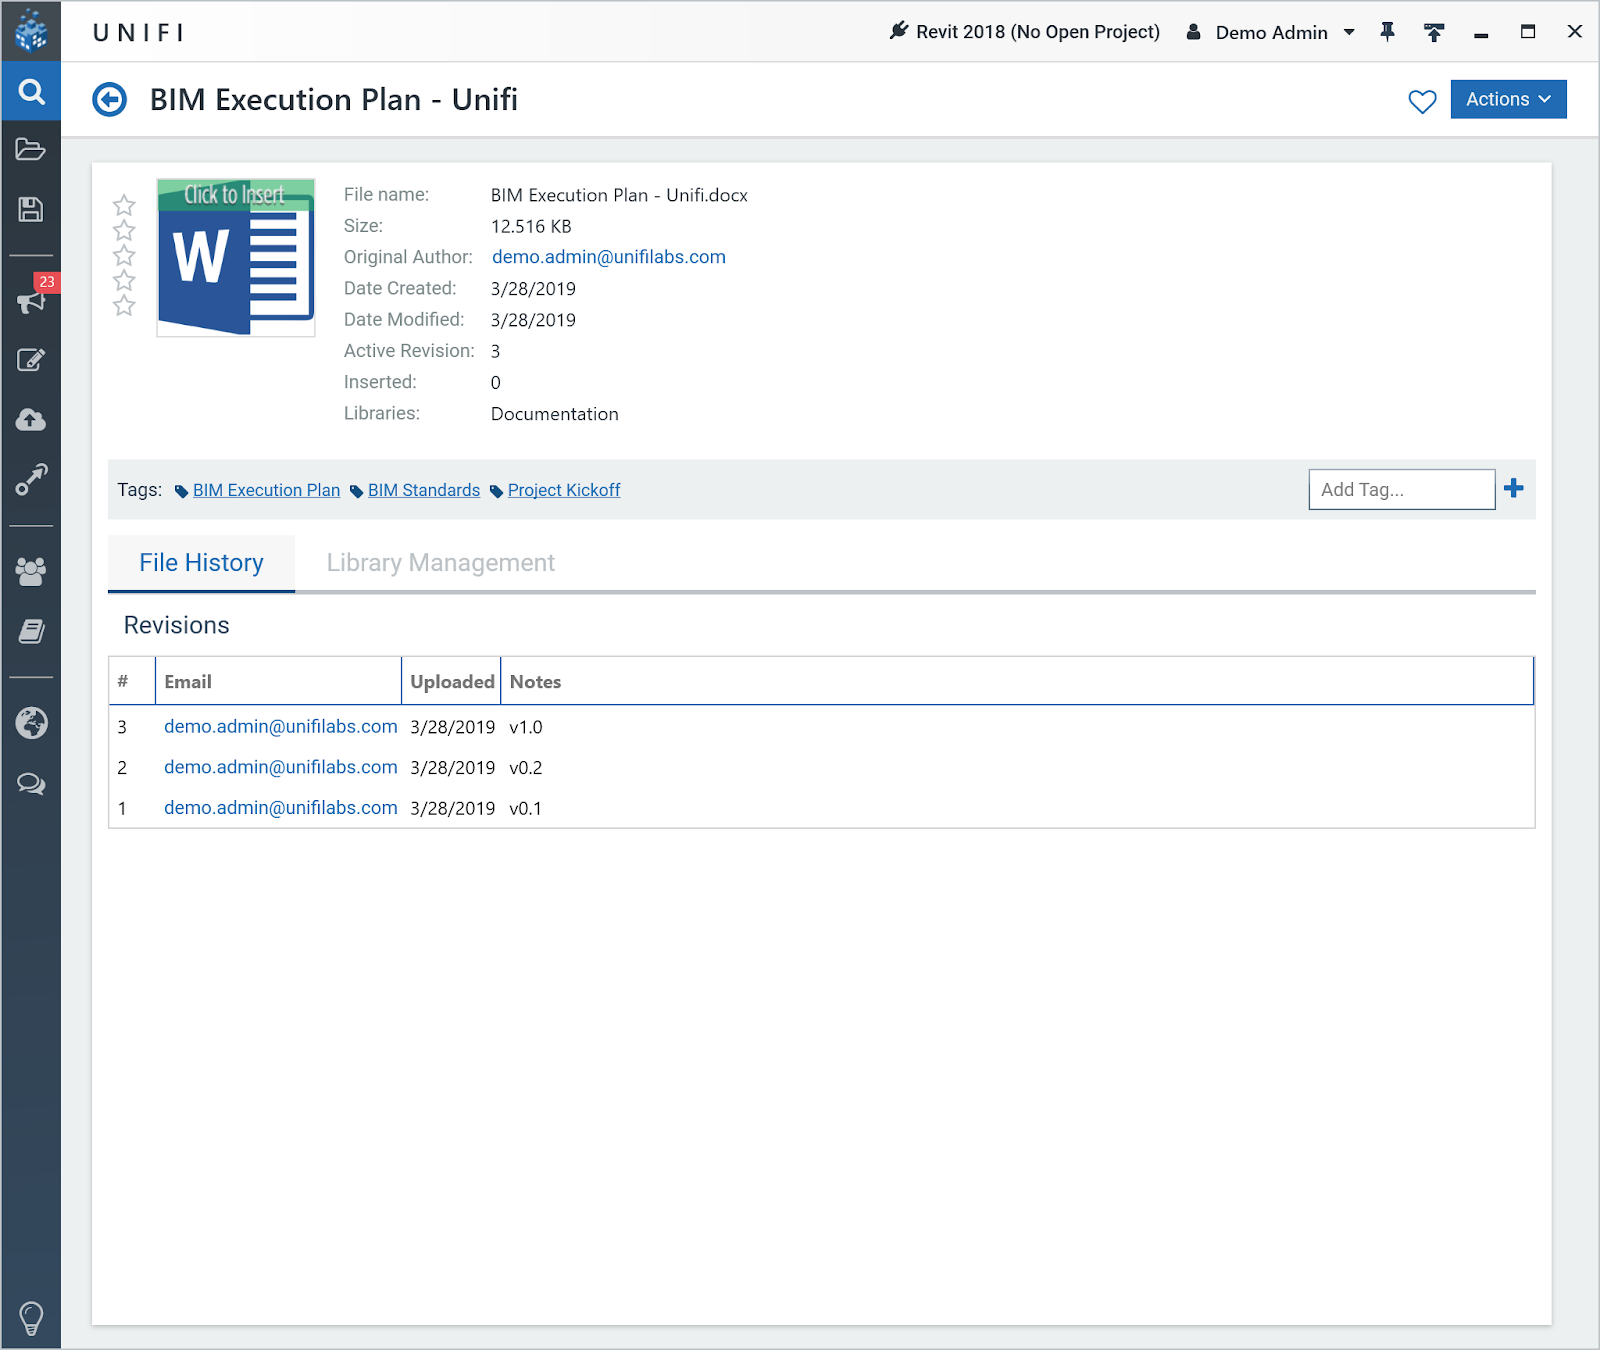
Task: Pin the window with the pushpin icon
Action: click(x=1387, y=32)
